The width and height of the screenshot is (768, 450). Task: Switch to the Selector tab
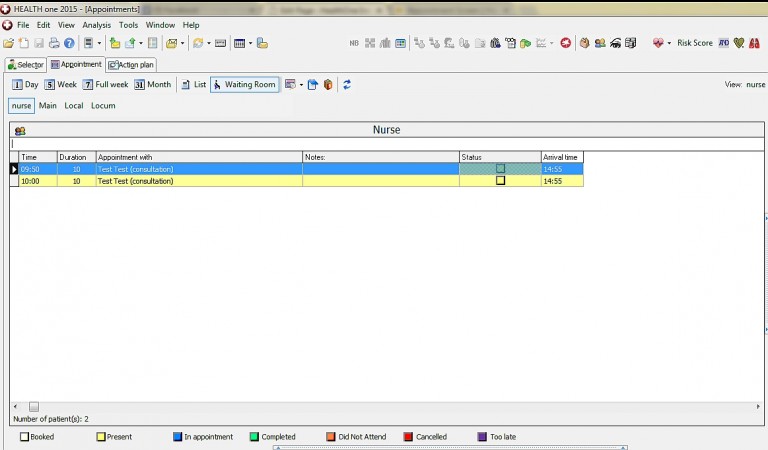pyautogui.click(x=25, y=65)
